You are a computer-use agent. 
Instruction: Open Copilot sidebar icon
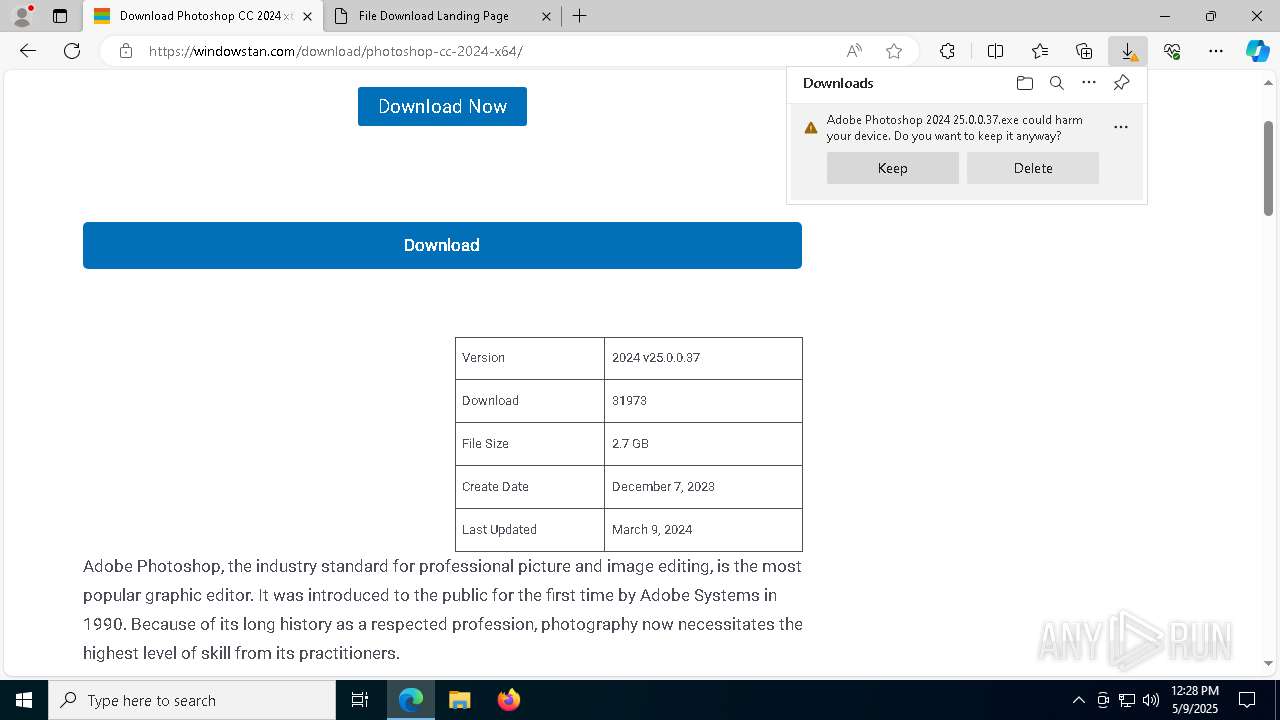pyautogui.click(x=1257, y=51)
